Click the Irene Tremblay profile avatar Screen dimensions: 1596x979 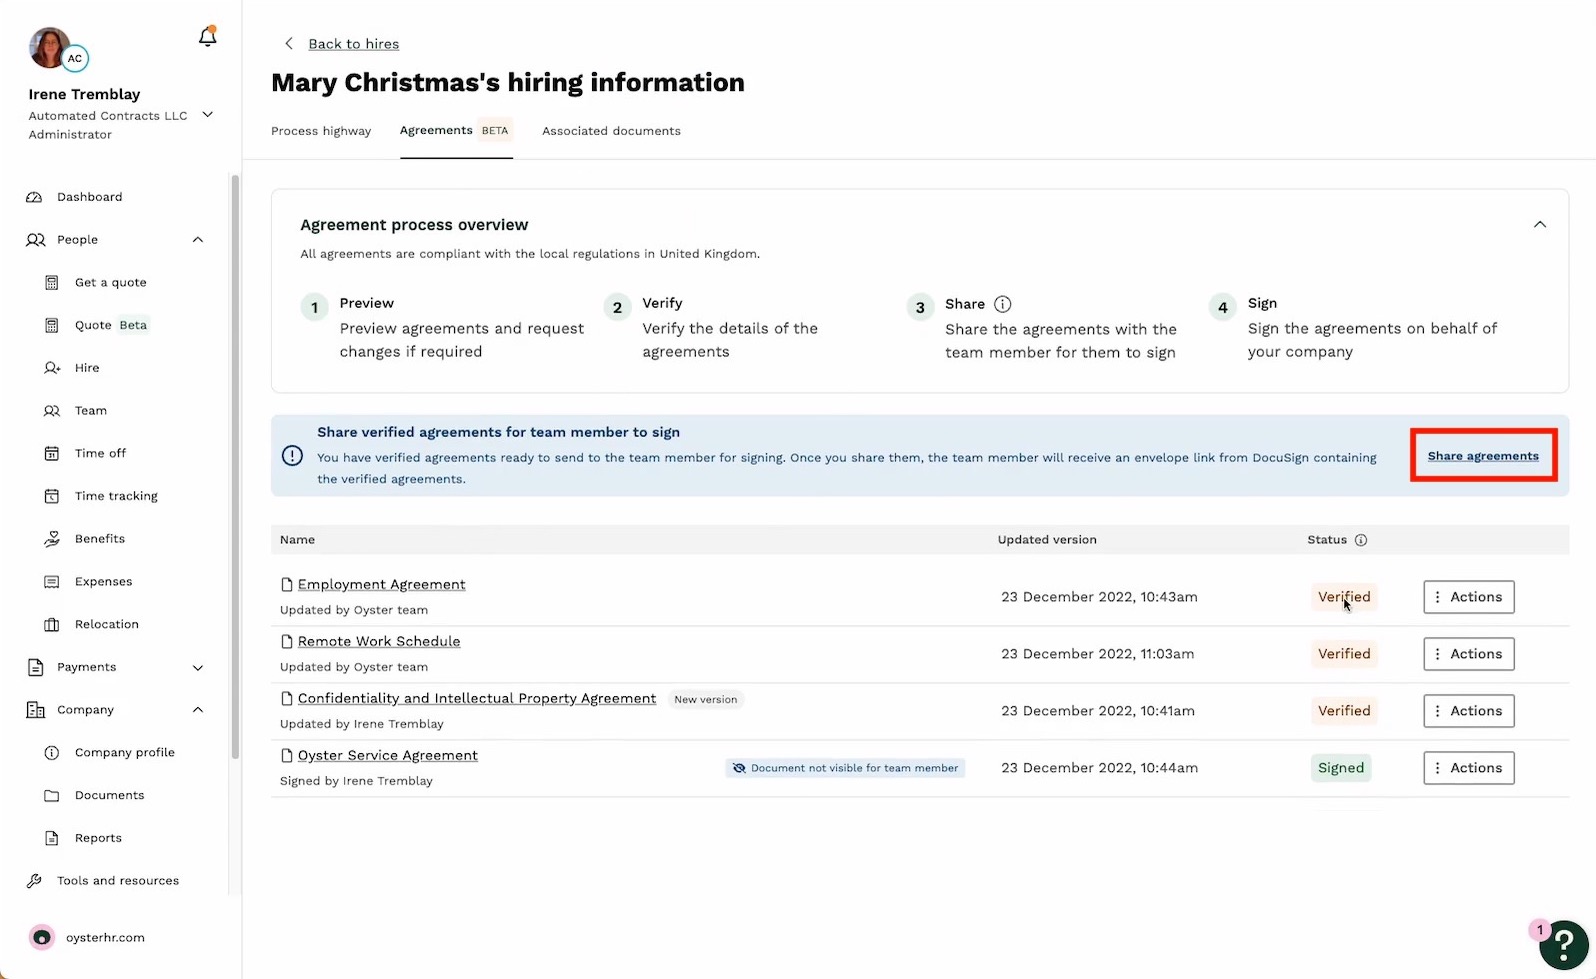coord(50,47)
